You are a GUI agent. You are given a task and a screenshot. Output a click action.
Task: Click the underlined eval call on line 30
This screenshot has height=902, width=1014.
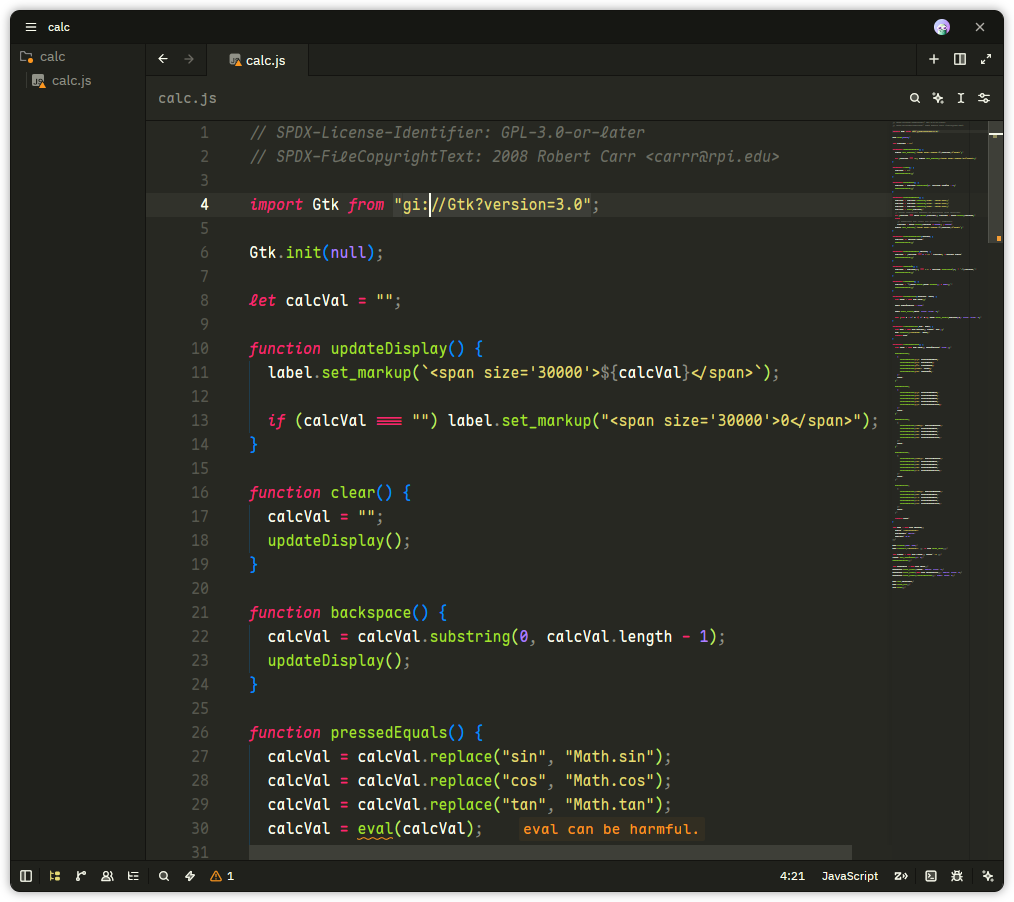375,829
